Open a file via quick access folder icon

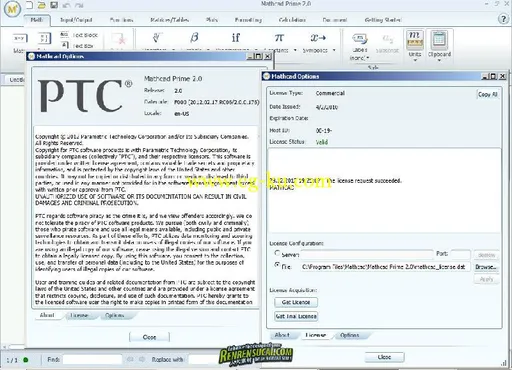[x=41, y=5]
